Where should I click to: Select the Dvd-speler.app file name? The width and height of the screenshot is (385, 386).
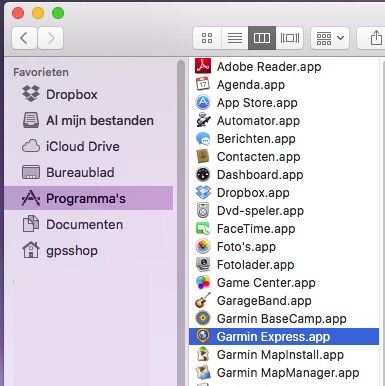pos(260,211)
